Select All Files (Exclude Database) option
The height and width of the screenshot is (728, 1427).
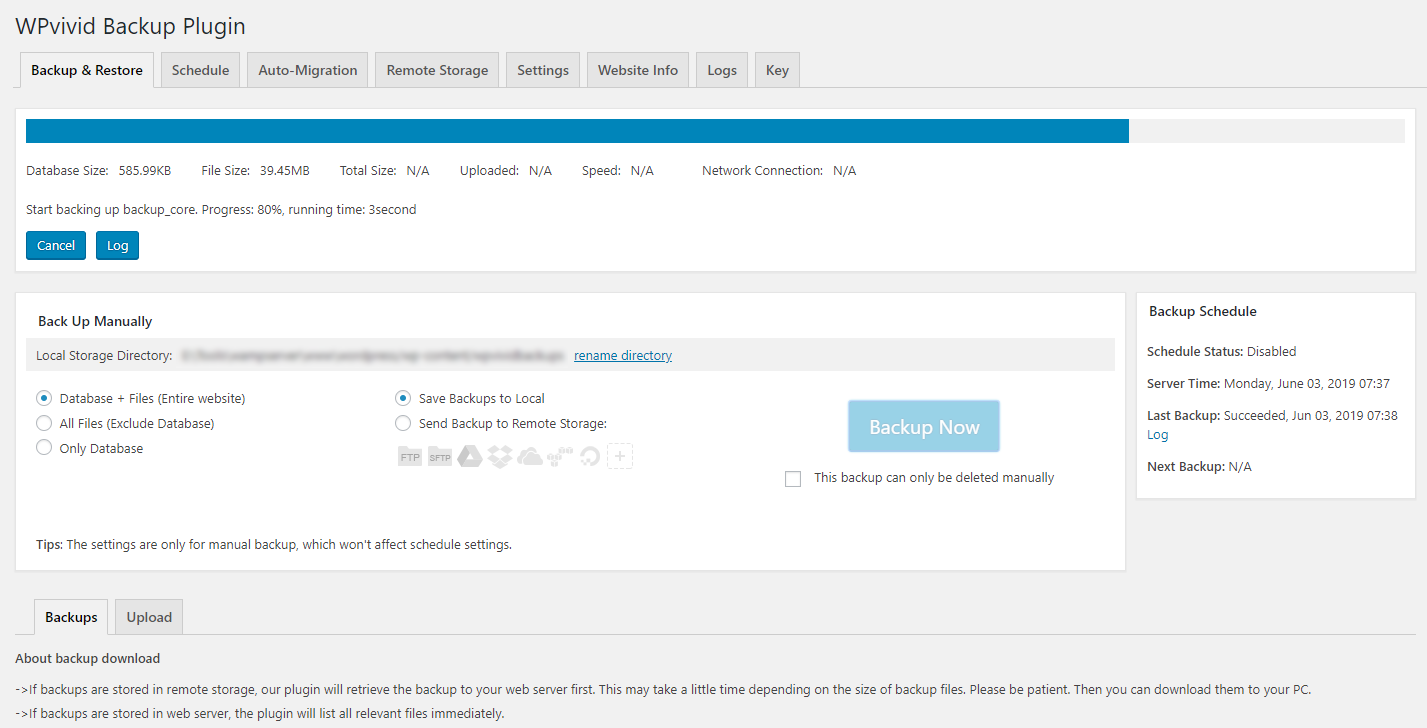pos(44,423)
